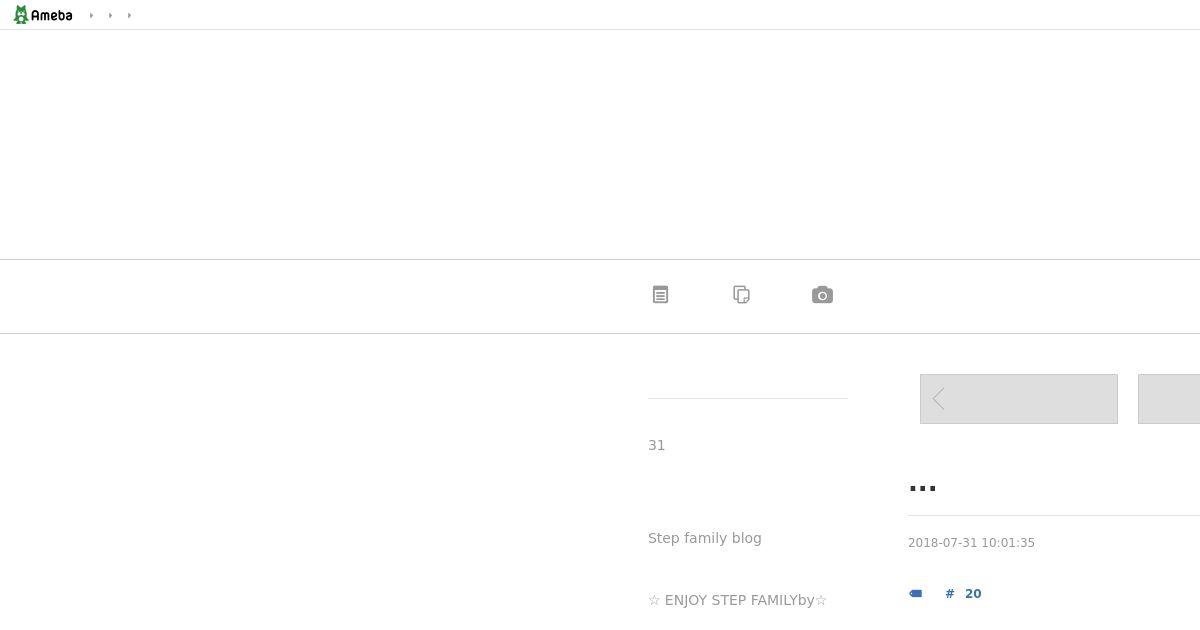Open the hashtag link labeled 20
Image resolution: width=1200 pixels, height=630 pixels.
(x=973, y=594)
